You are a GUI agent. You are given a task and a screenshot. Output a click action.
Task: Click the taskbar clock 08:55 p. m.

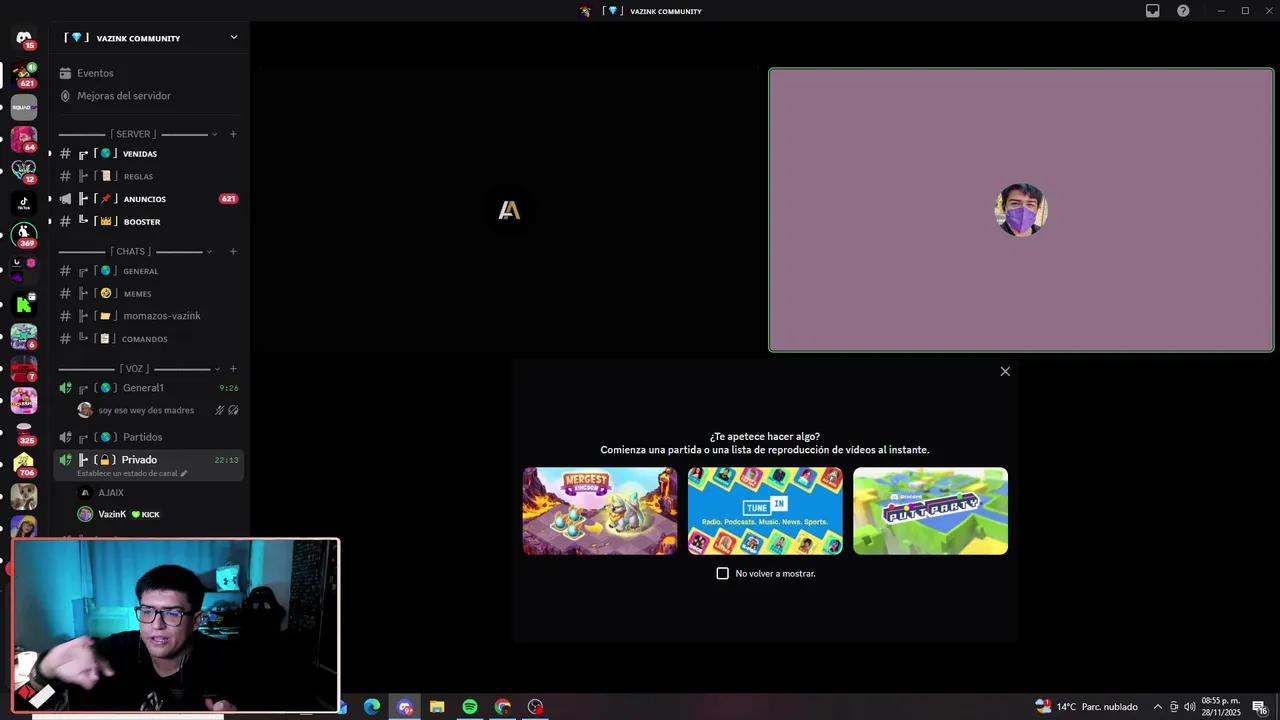(x=1221, y=707)
